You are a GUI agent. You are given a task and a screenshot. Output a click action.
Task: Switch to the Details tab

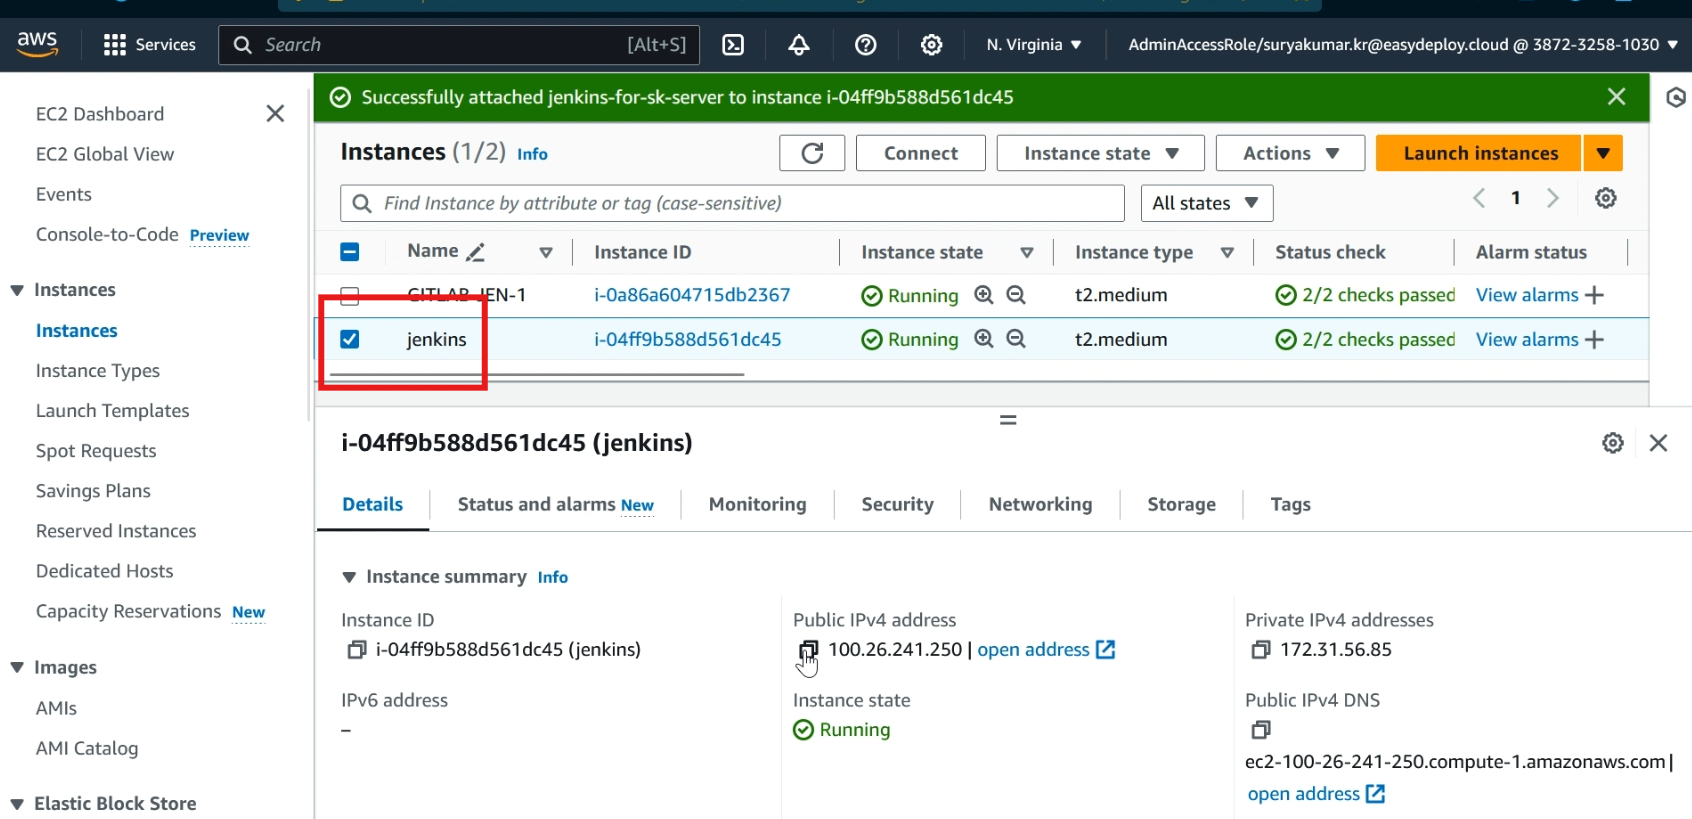(x=373, y=505)
